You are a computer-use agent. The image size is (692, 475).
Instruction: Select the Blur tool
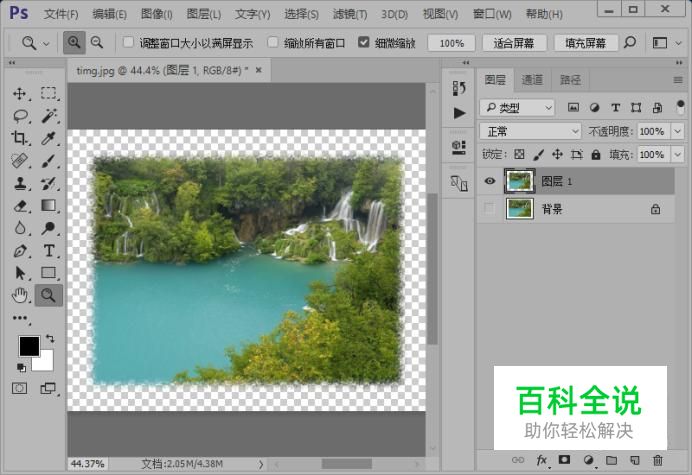point(20,228)
